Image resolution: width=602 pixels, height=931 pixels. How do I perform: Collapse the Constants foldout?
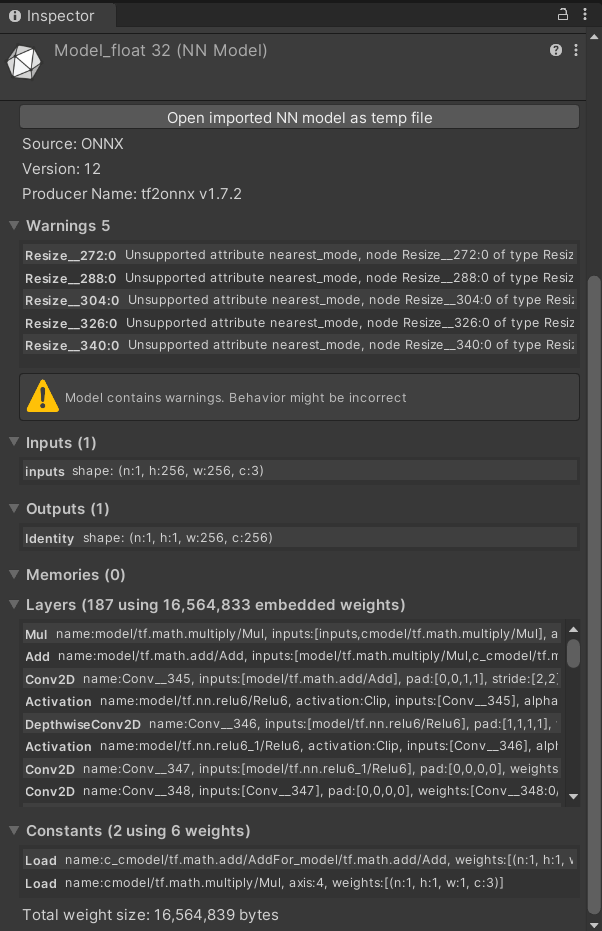[14, 831]
